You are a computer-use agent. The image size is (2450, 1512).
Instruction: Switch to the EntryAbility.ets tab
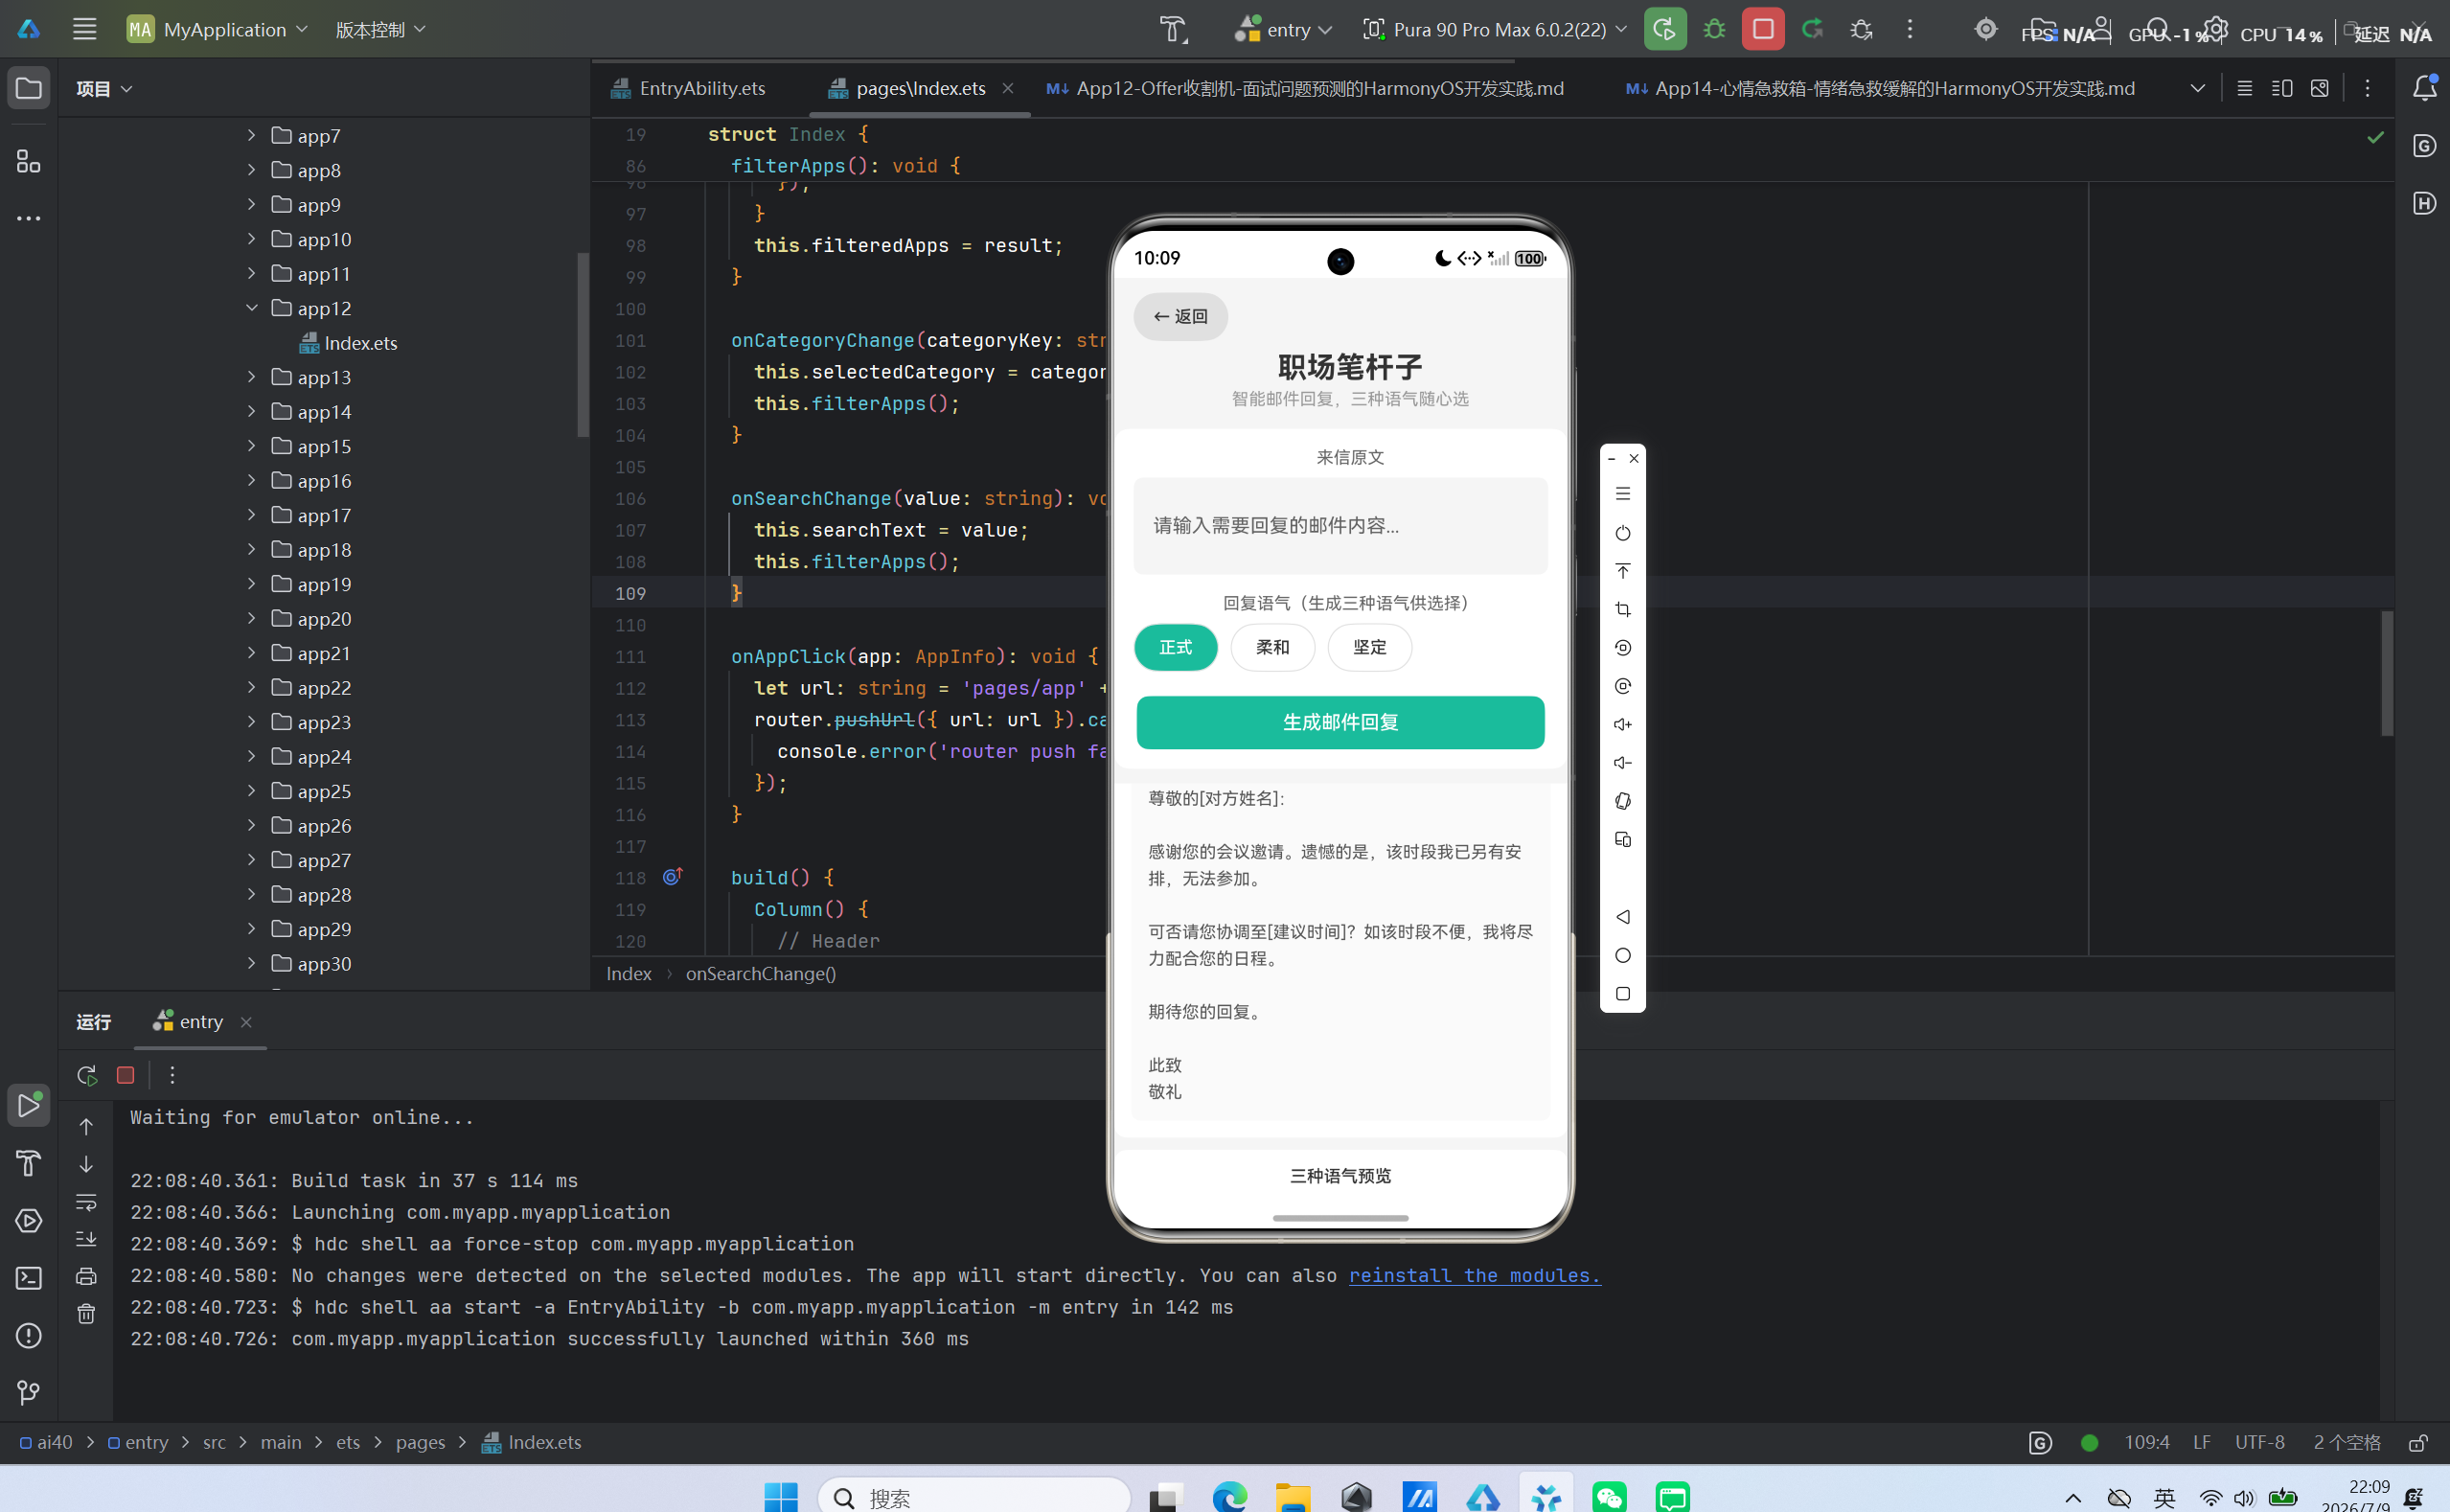(688, 88)
